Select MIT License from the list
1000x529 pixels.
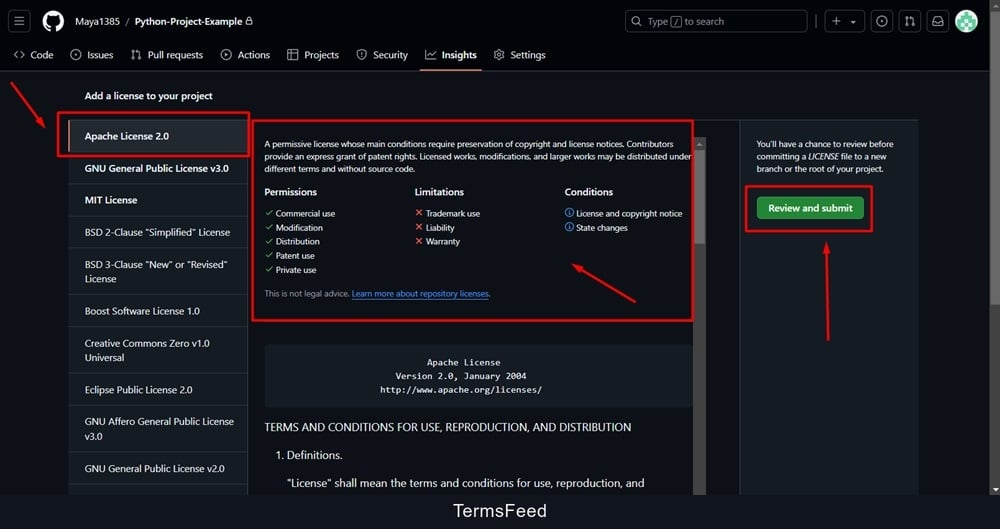(x=111, y=200)
